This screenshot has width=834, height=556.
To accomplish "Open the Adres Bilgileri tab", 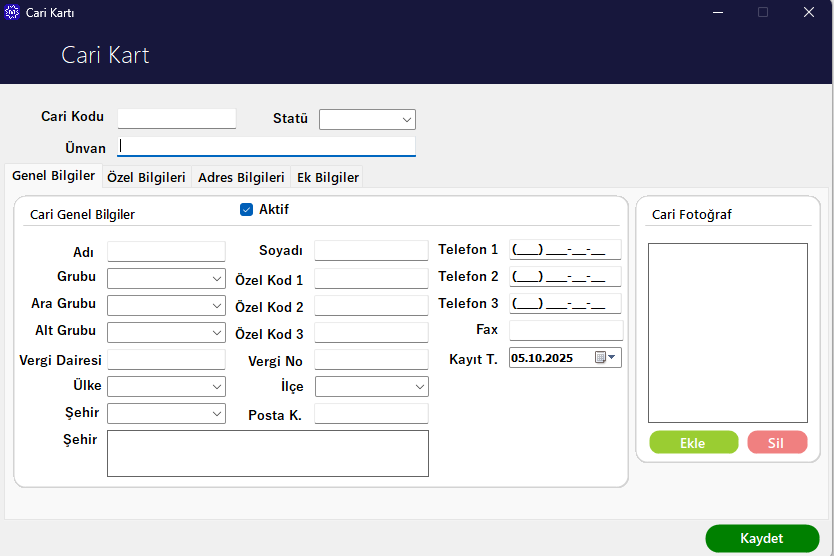I will coord(241,177).
